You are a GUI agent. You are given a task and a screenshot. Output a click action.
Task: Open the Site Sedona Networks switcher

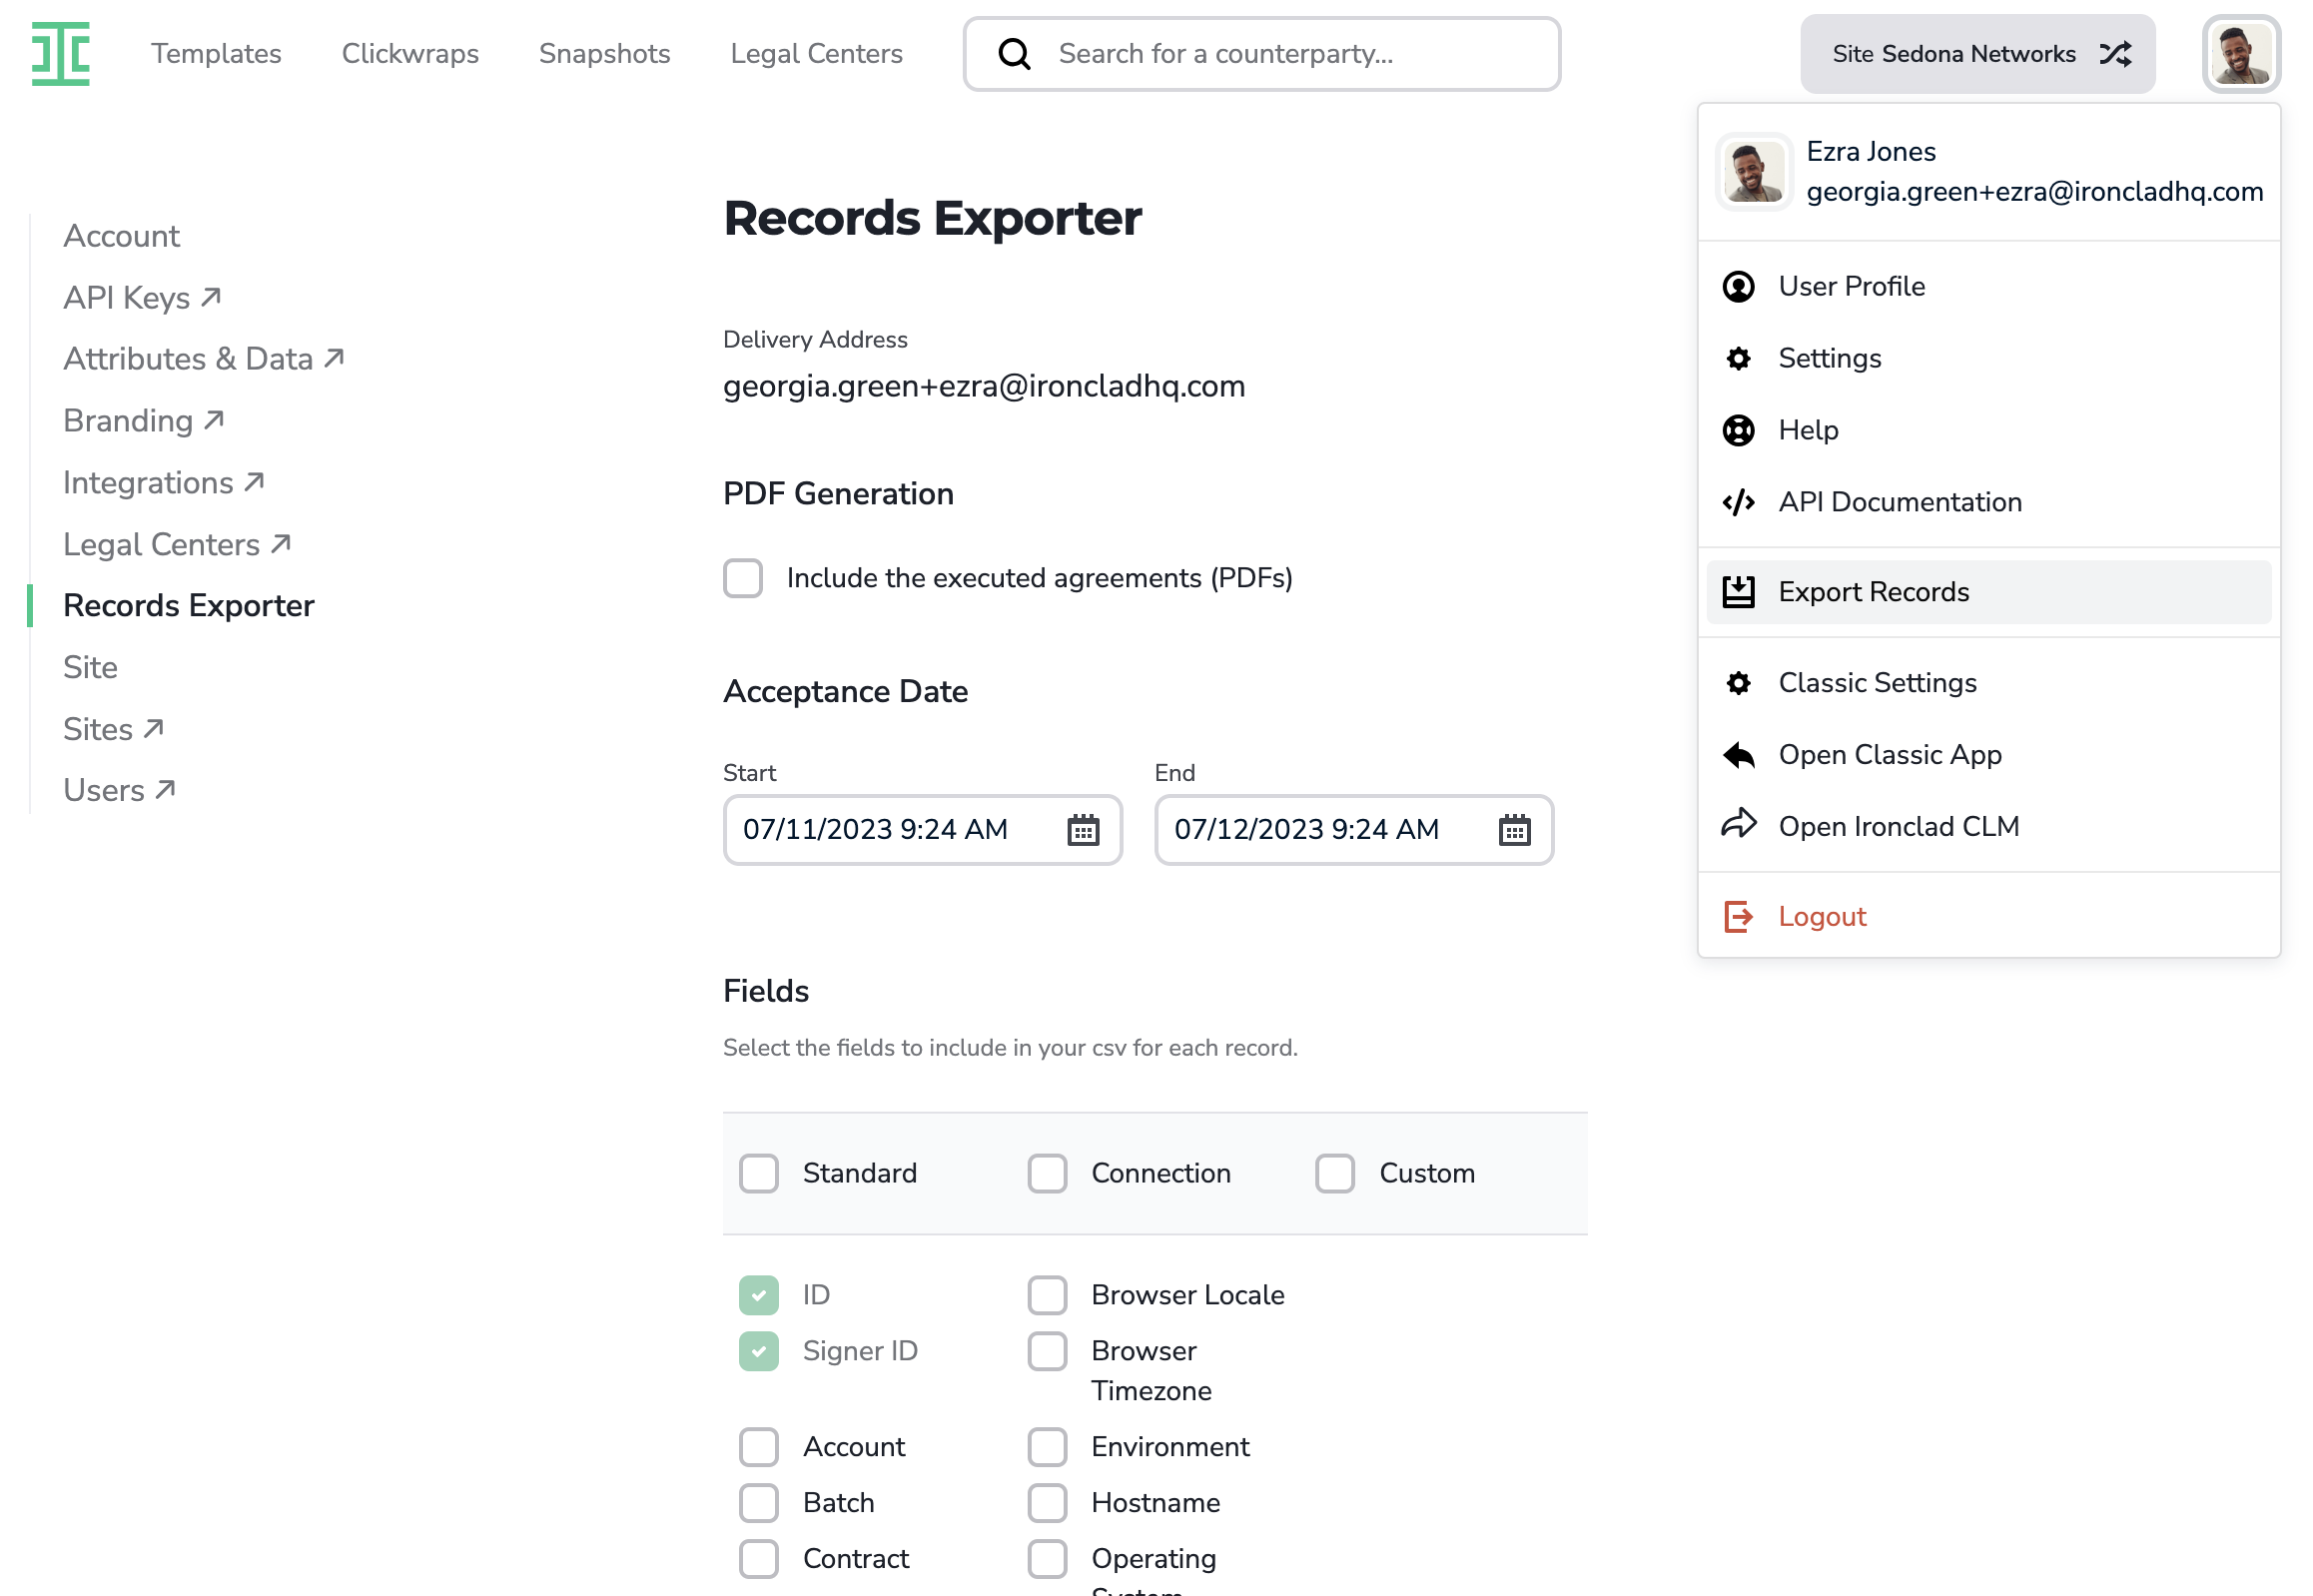1977,54
